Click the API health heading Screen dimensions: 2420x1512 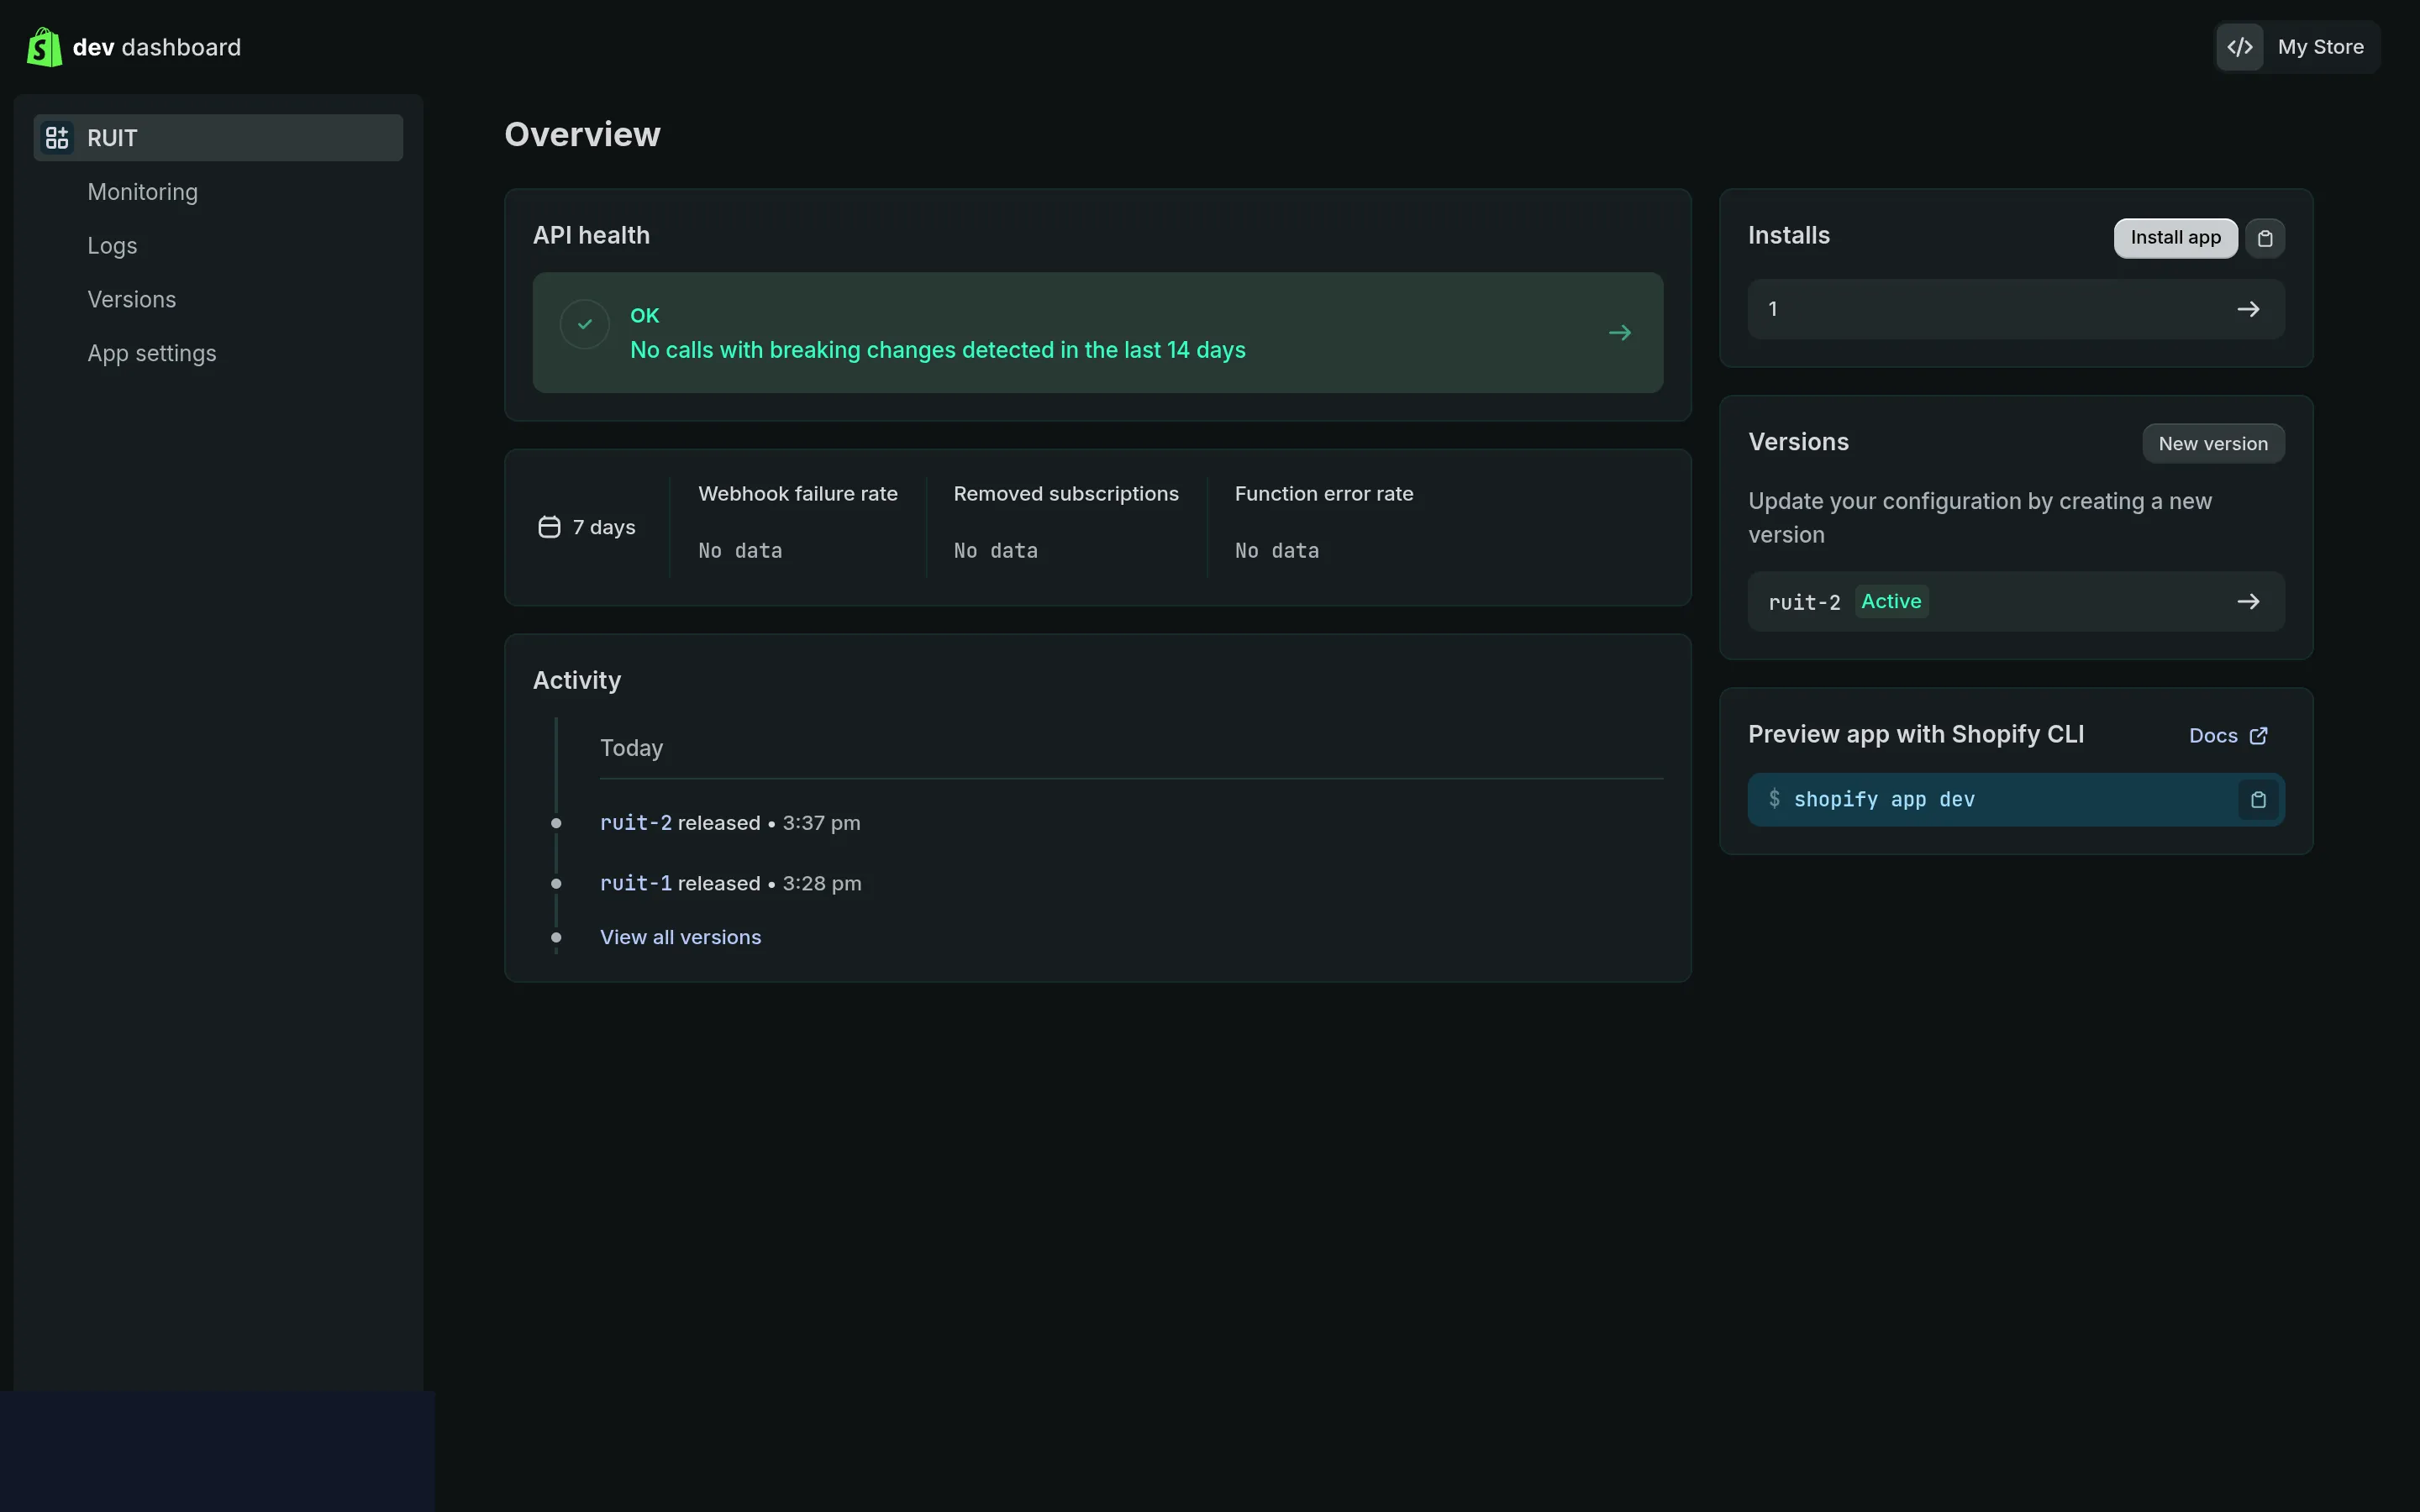point(591,236)
